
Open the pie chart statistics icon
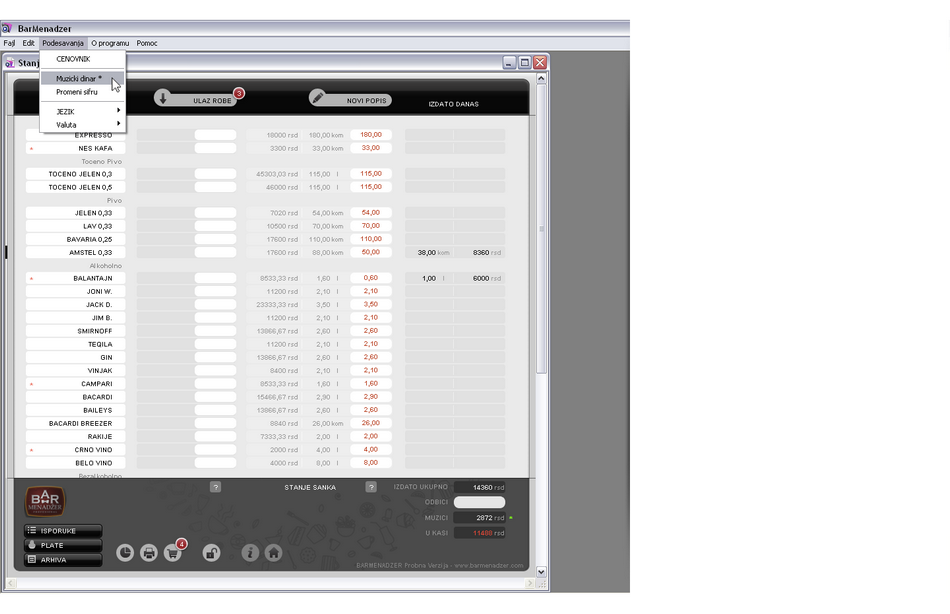(125, 553)
